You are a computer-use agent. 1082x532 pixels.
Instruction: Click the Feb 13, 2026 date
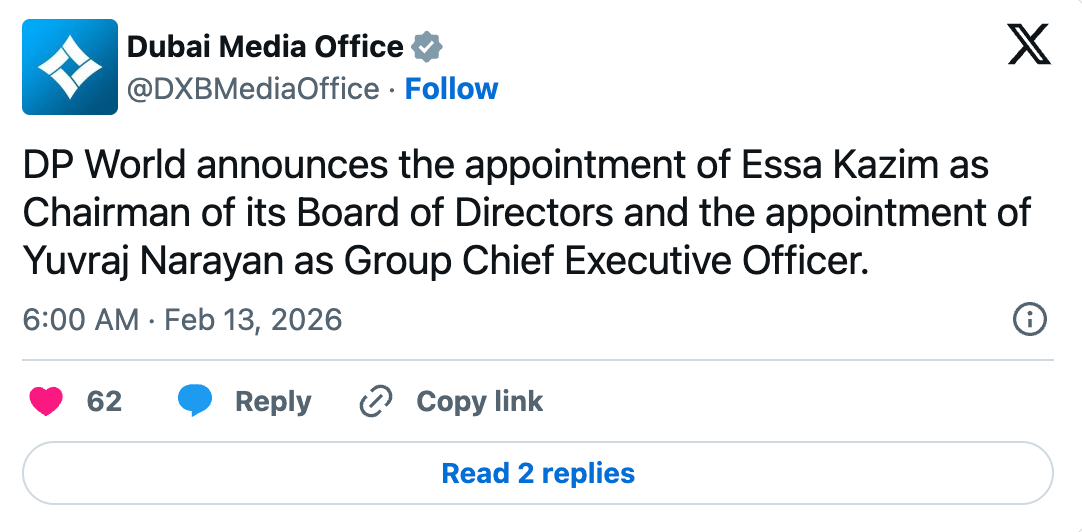click(253, 320)
